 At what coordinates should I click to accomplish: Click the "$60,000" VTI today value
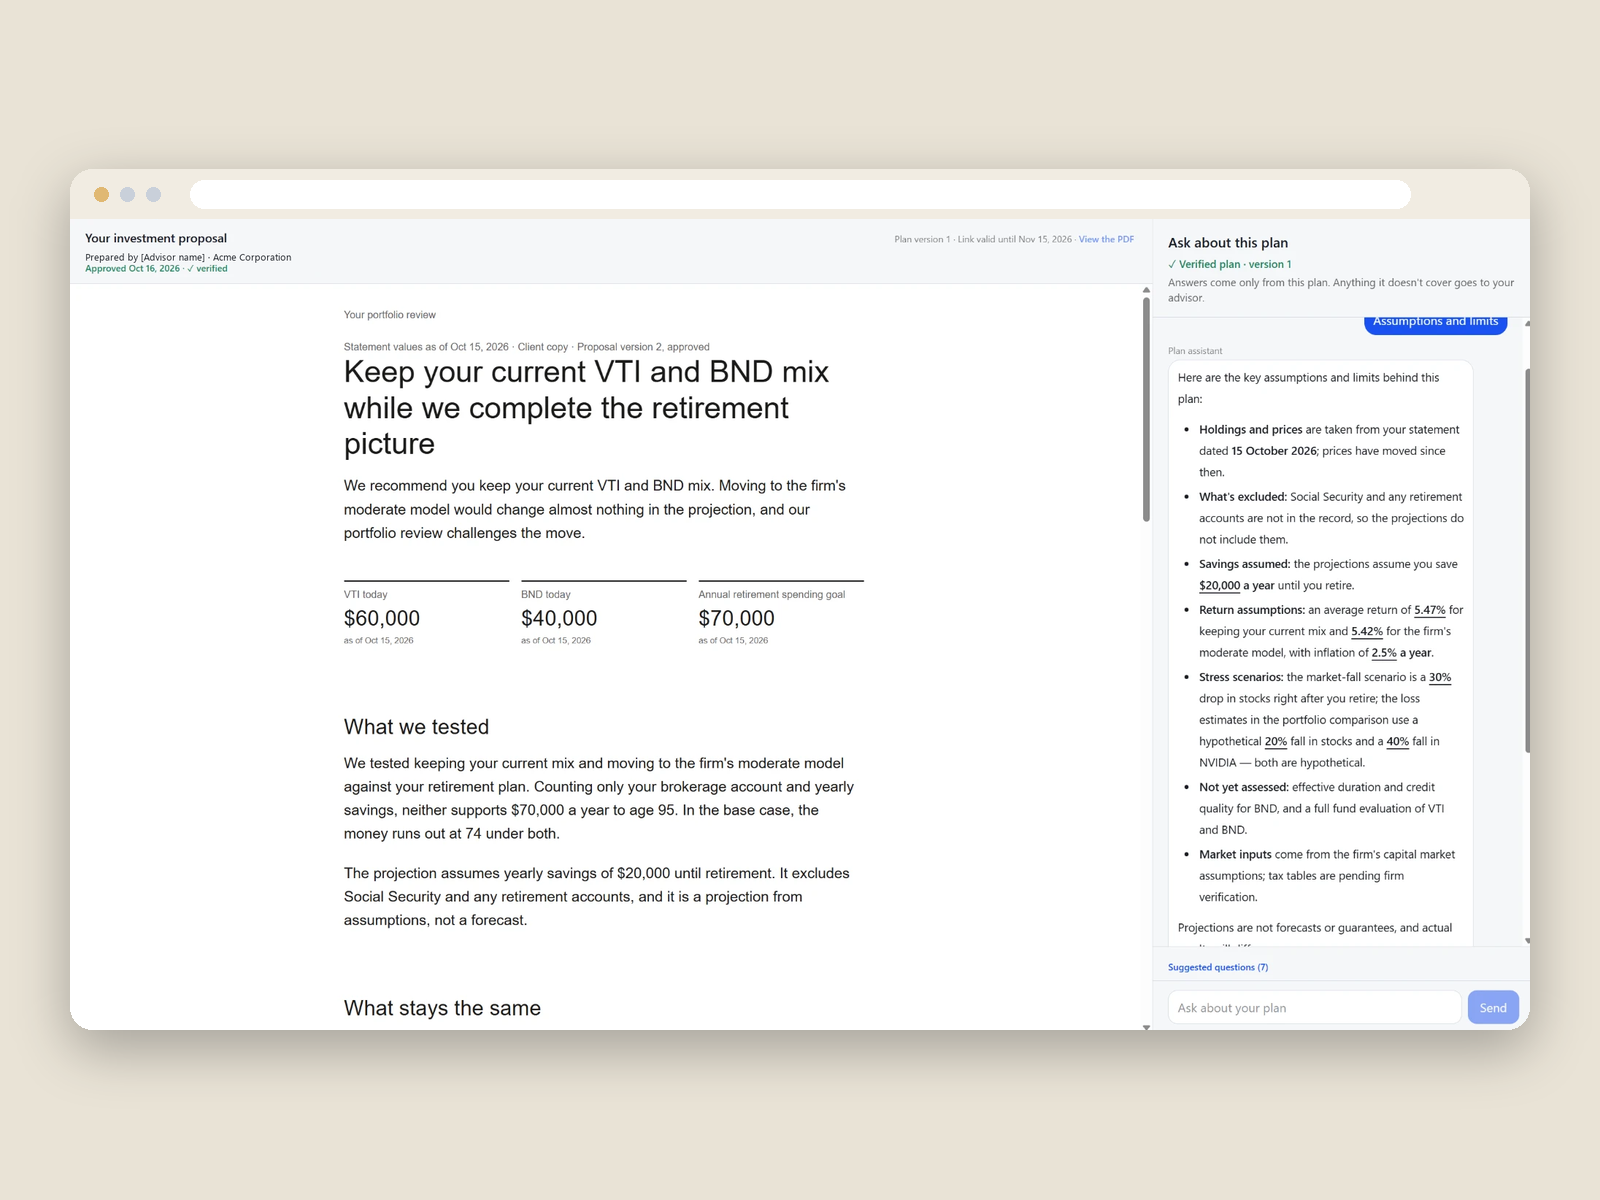(382, 618)
